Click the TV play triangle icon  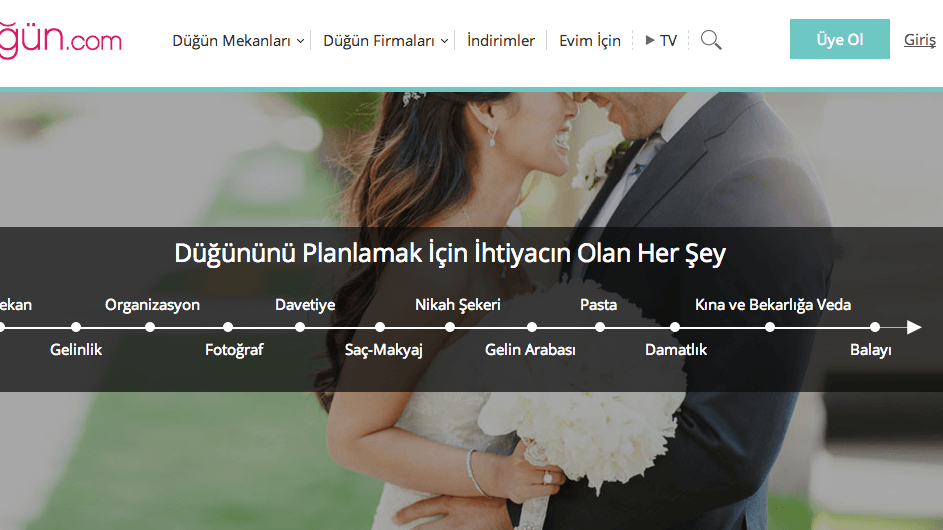650,40
